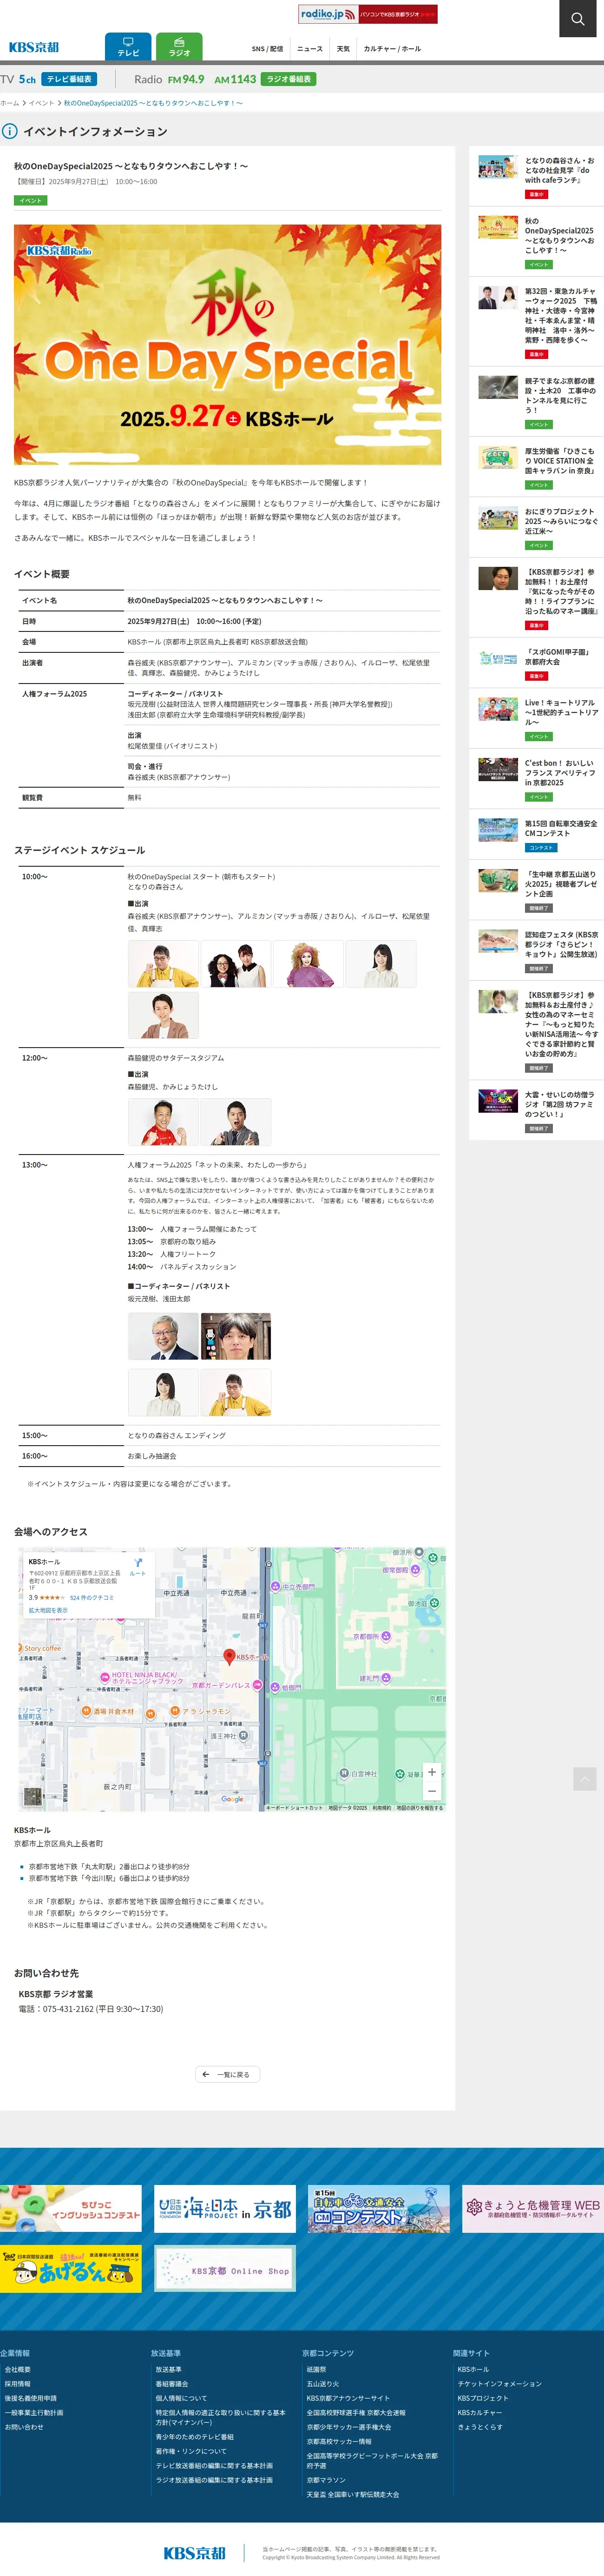This screenshot has height=2576, width=604.
Task: Toggle satellite view thumbnail on map
Action: [33, 1796]
